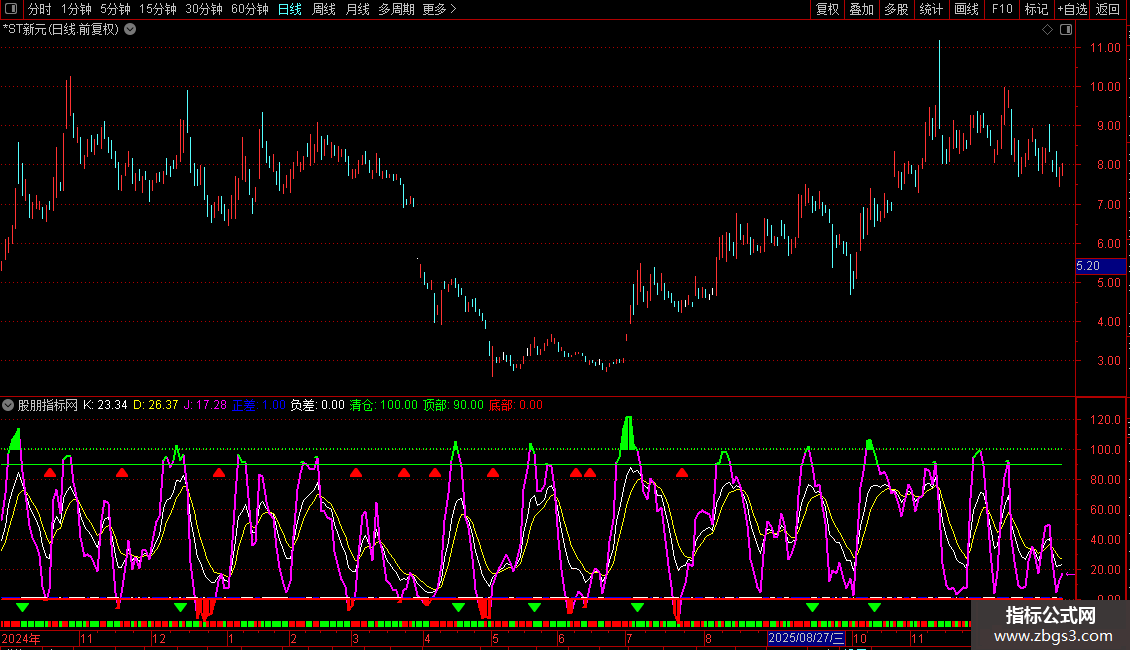Viewport: 1130px width, 650px height.
Task: Toggle 多股 multi-stock view
Action: 896,9
